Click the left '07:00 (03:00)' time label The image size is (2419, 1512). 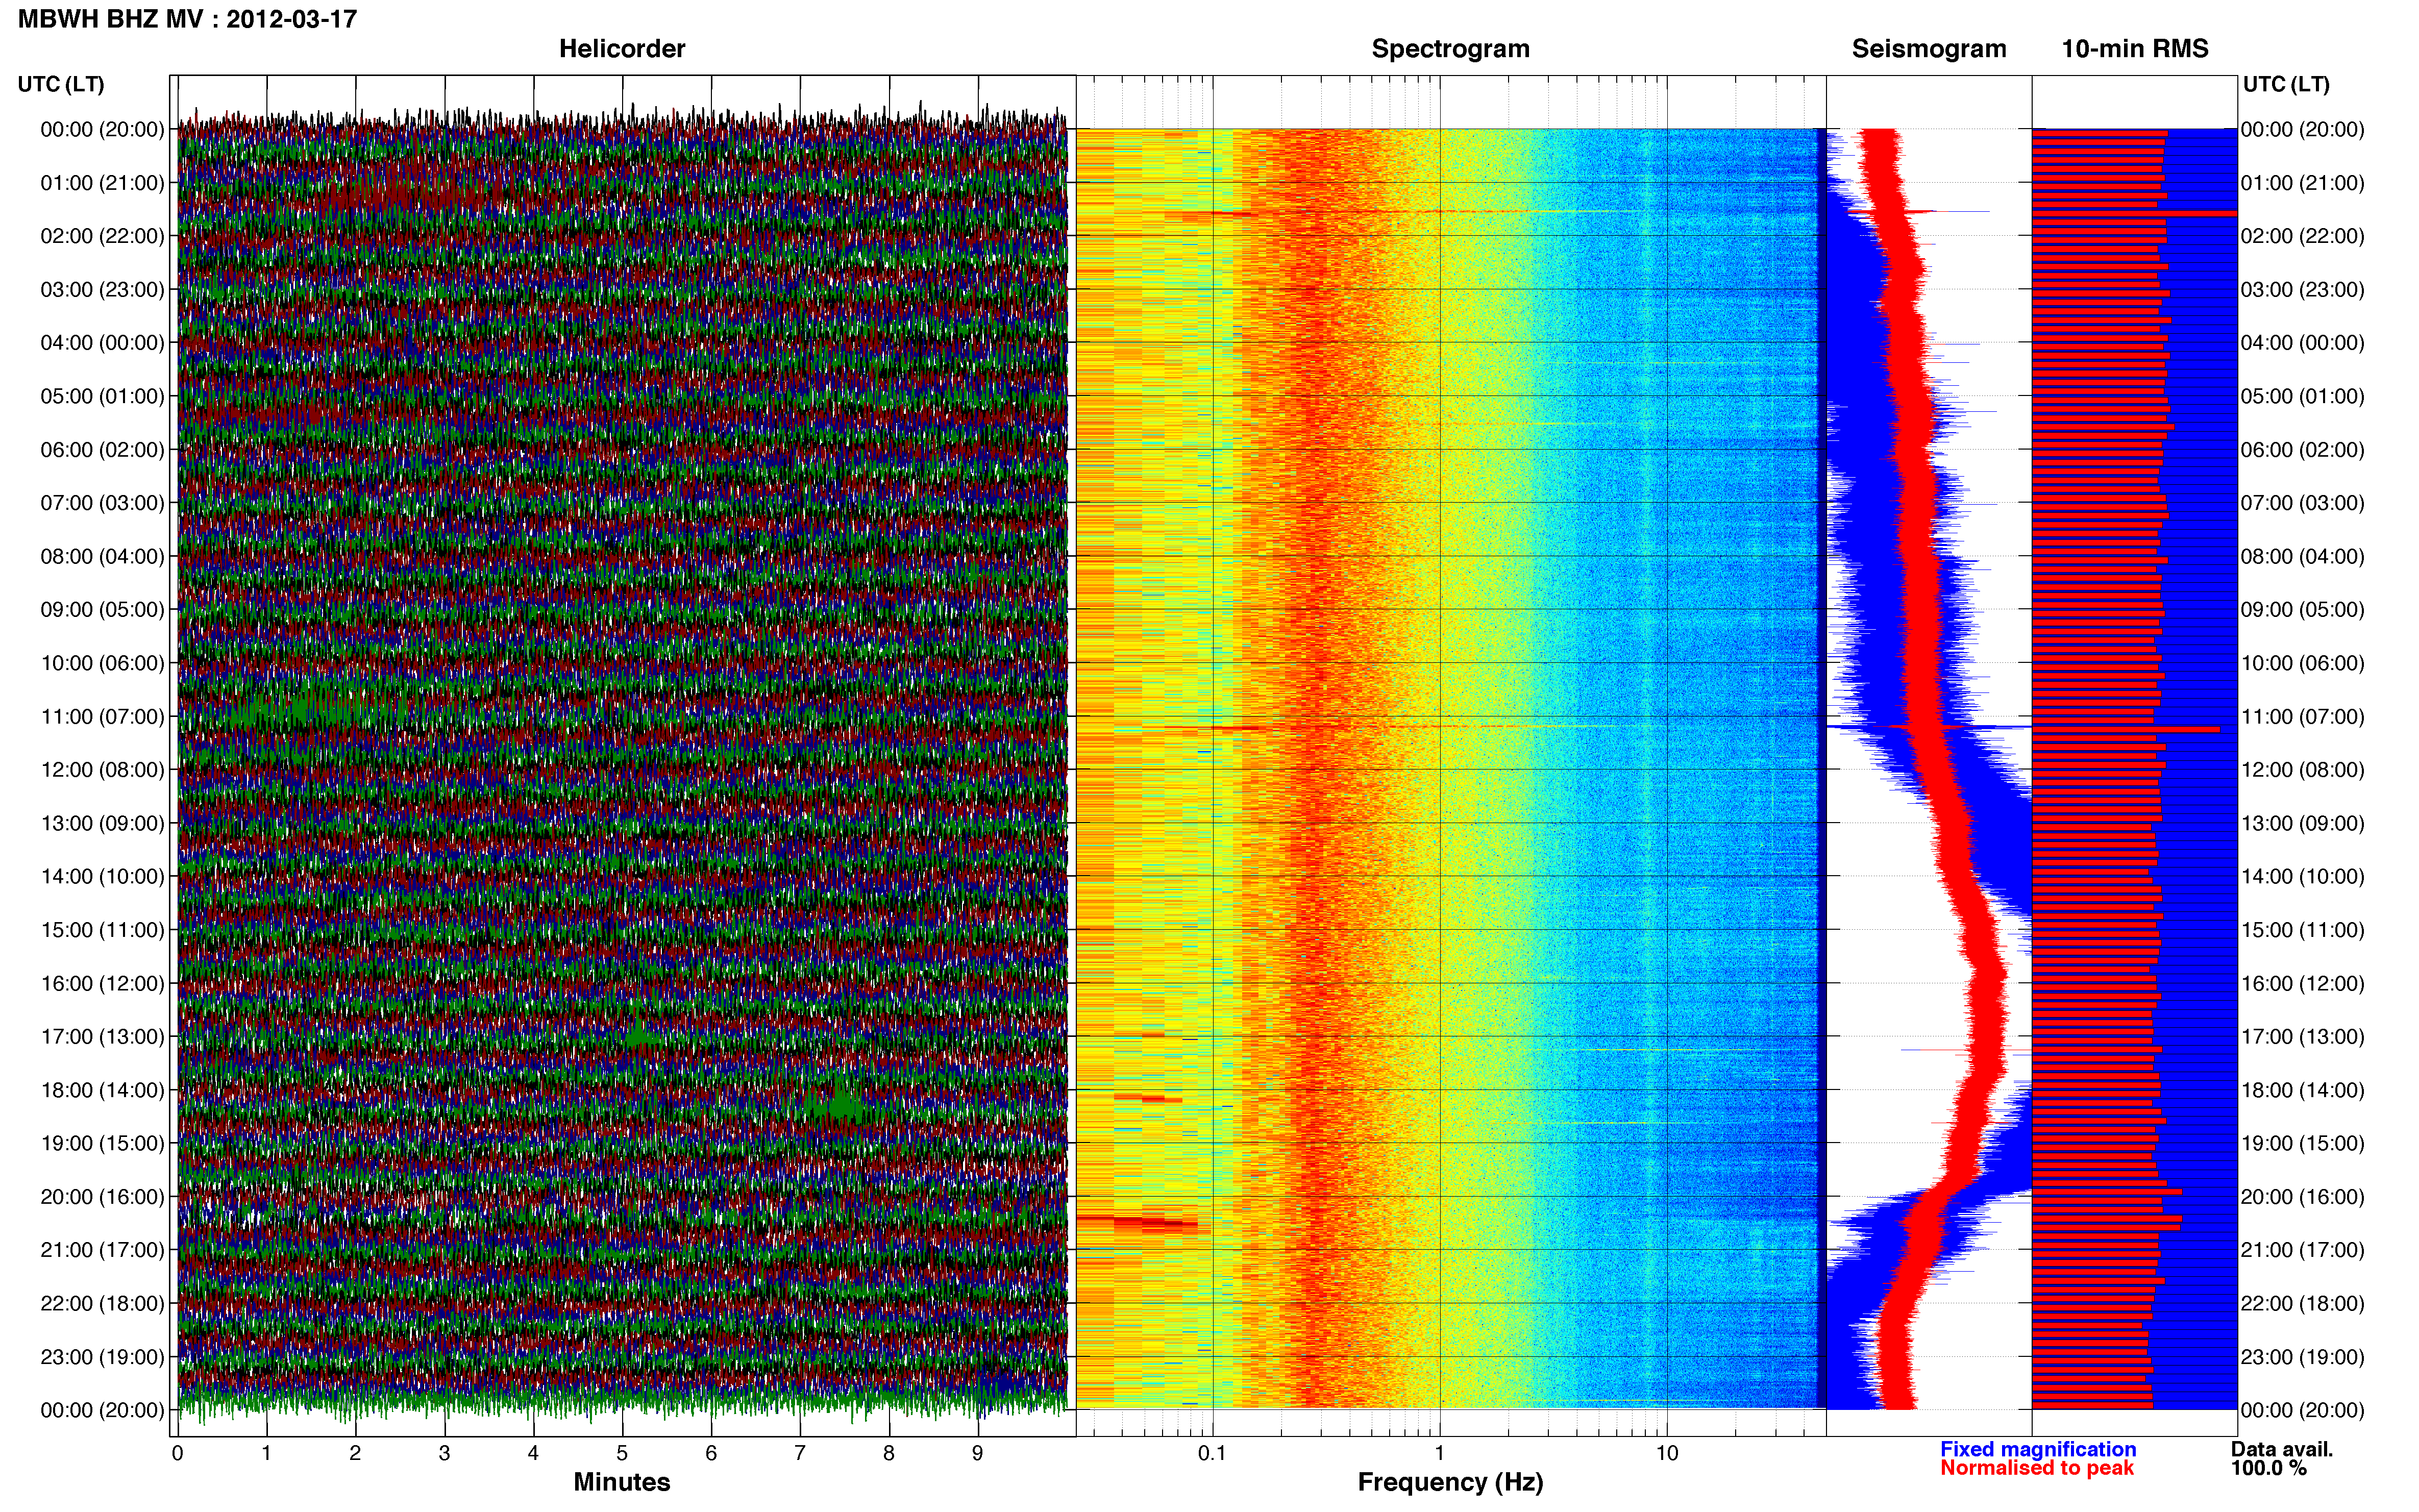click(102, 503)
